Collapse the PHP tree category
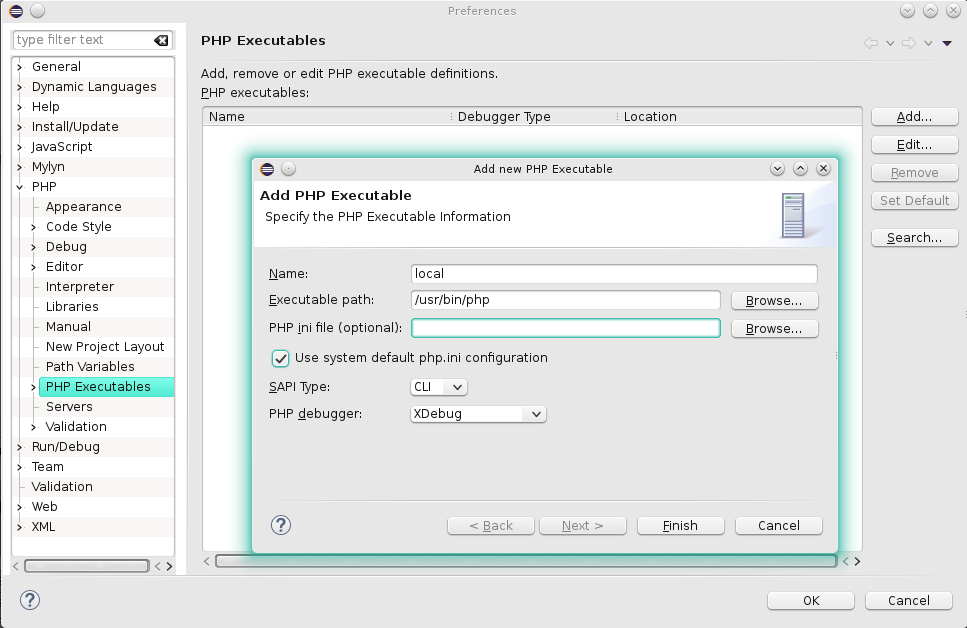The image size is (967, 628). pyautogui.click(x=20, y=187)
